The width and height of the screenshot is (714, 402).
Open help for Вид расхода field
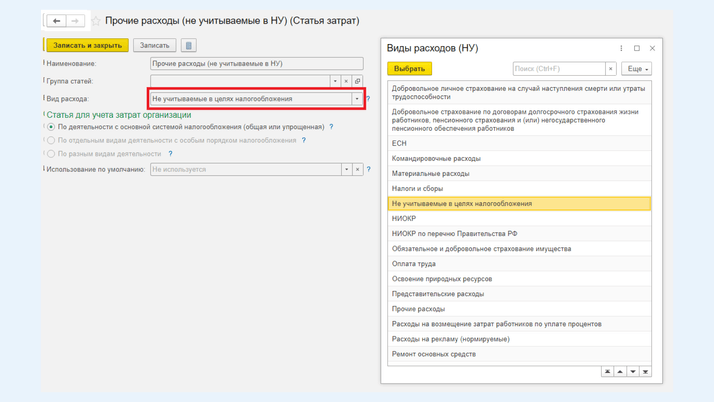click(368, 99)
